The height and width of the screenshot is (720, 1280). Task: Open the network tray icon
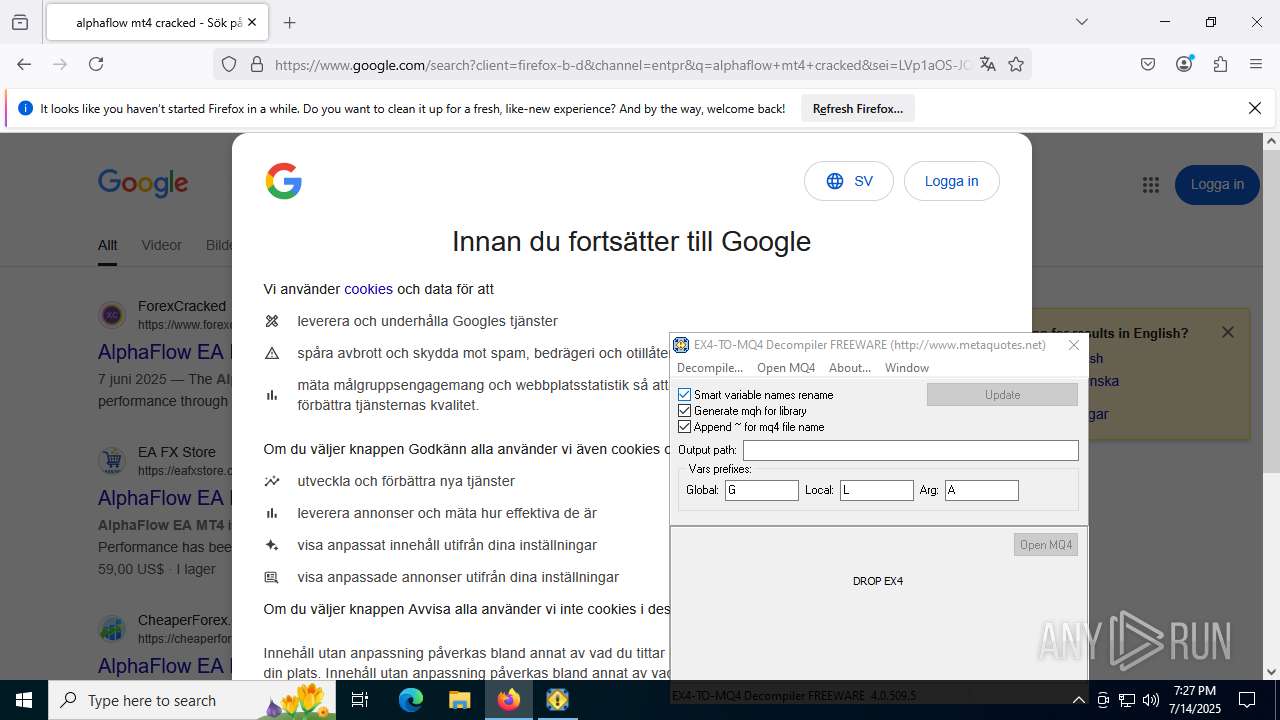(1127, 700)
